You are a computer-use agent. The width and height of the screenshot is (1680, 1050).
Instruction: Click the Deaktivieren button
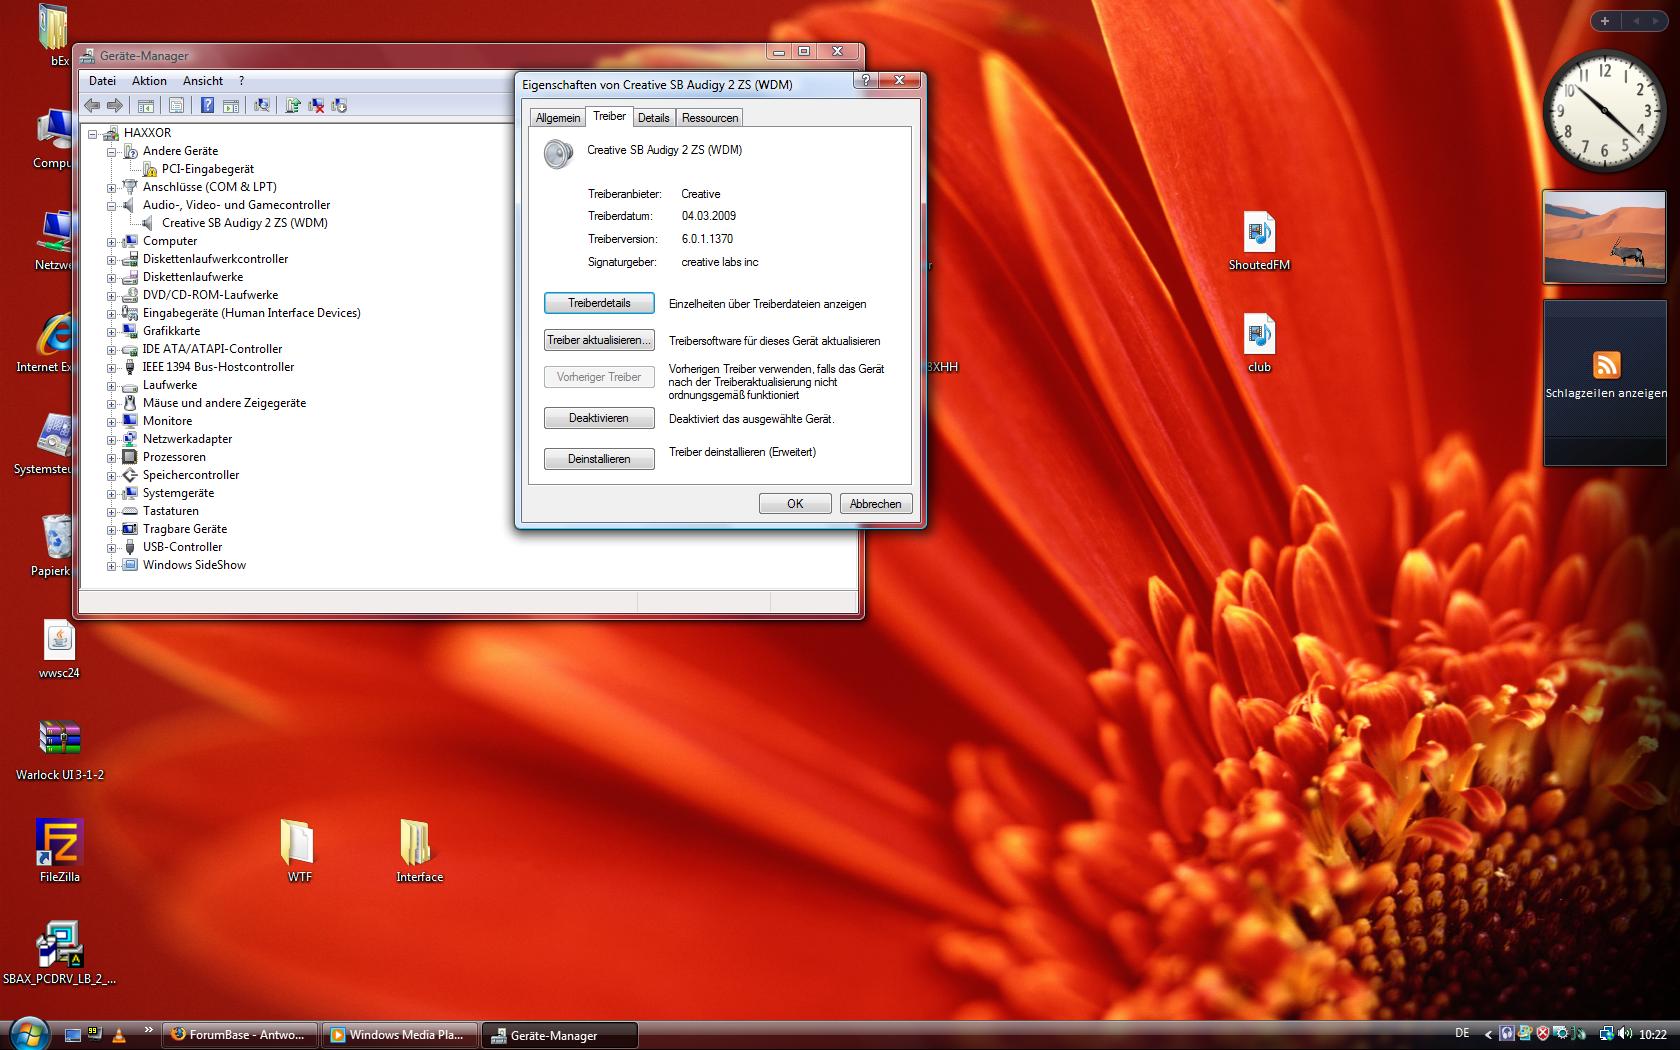click(x=599, y=418)
